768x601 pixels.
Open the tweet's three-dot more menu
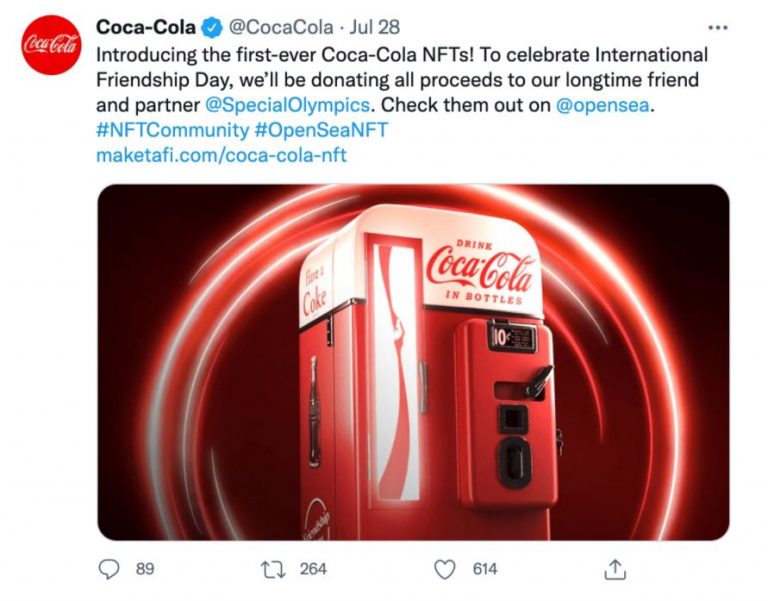click(x=718, y=27)
